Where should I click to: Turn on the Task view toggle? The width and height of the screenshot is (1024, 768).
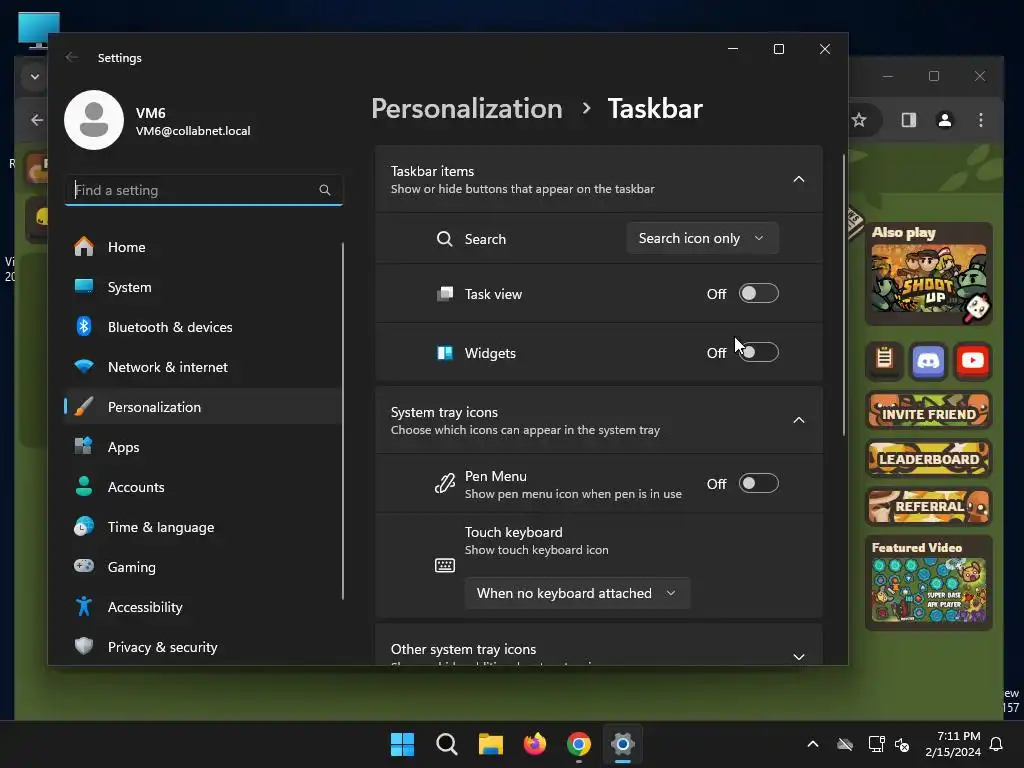pos(758,294)
